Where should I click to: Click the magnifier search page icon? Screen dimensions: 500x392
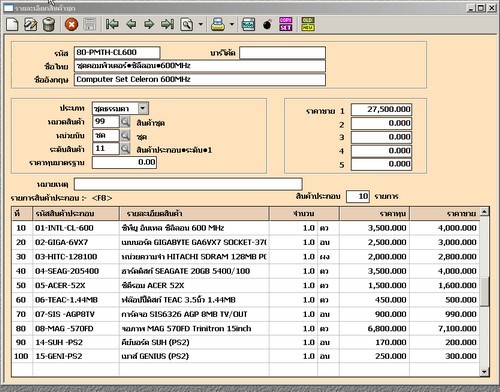pos(187,24)
